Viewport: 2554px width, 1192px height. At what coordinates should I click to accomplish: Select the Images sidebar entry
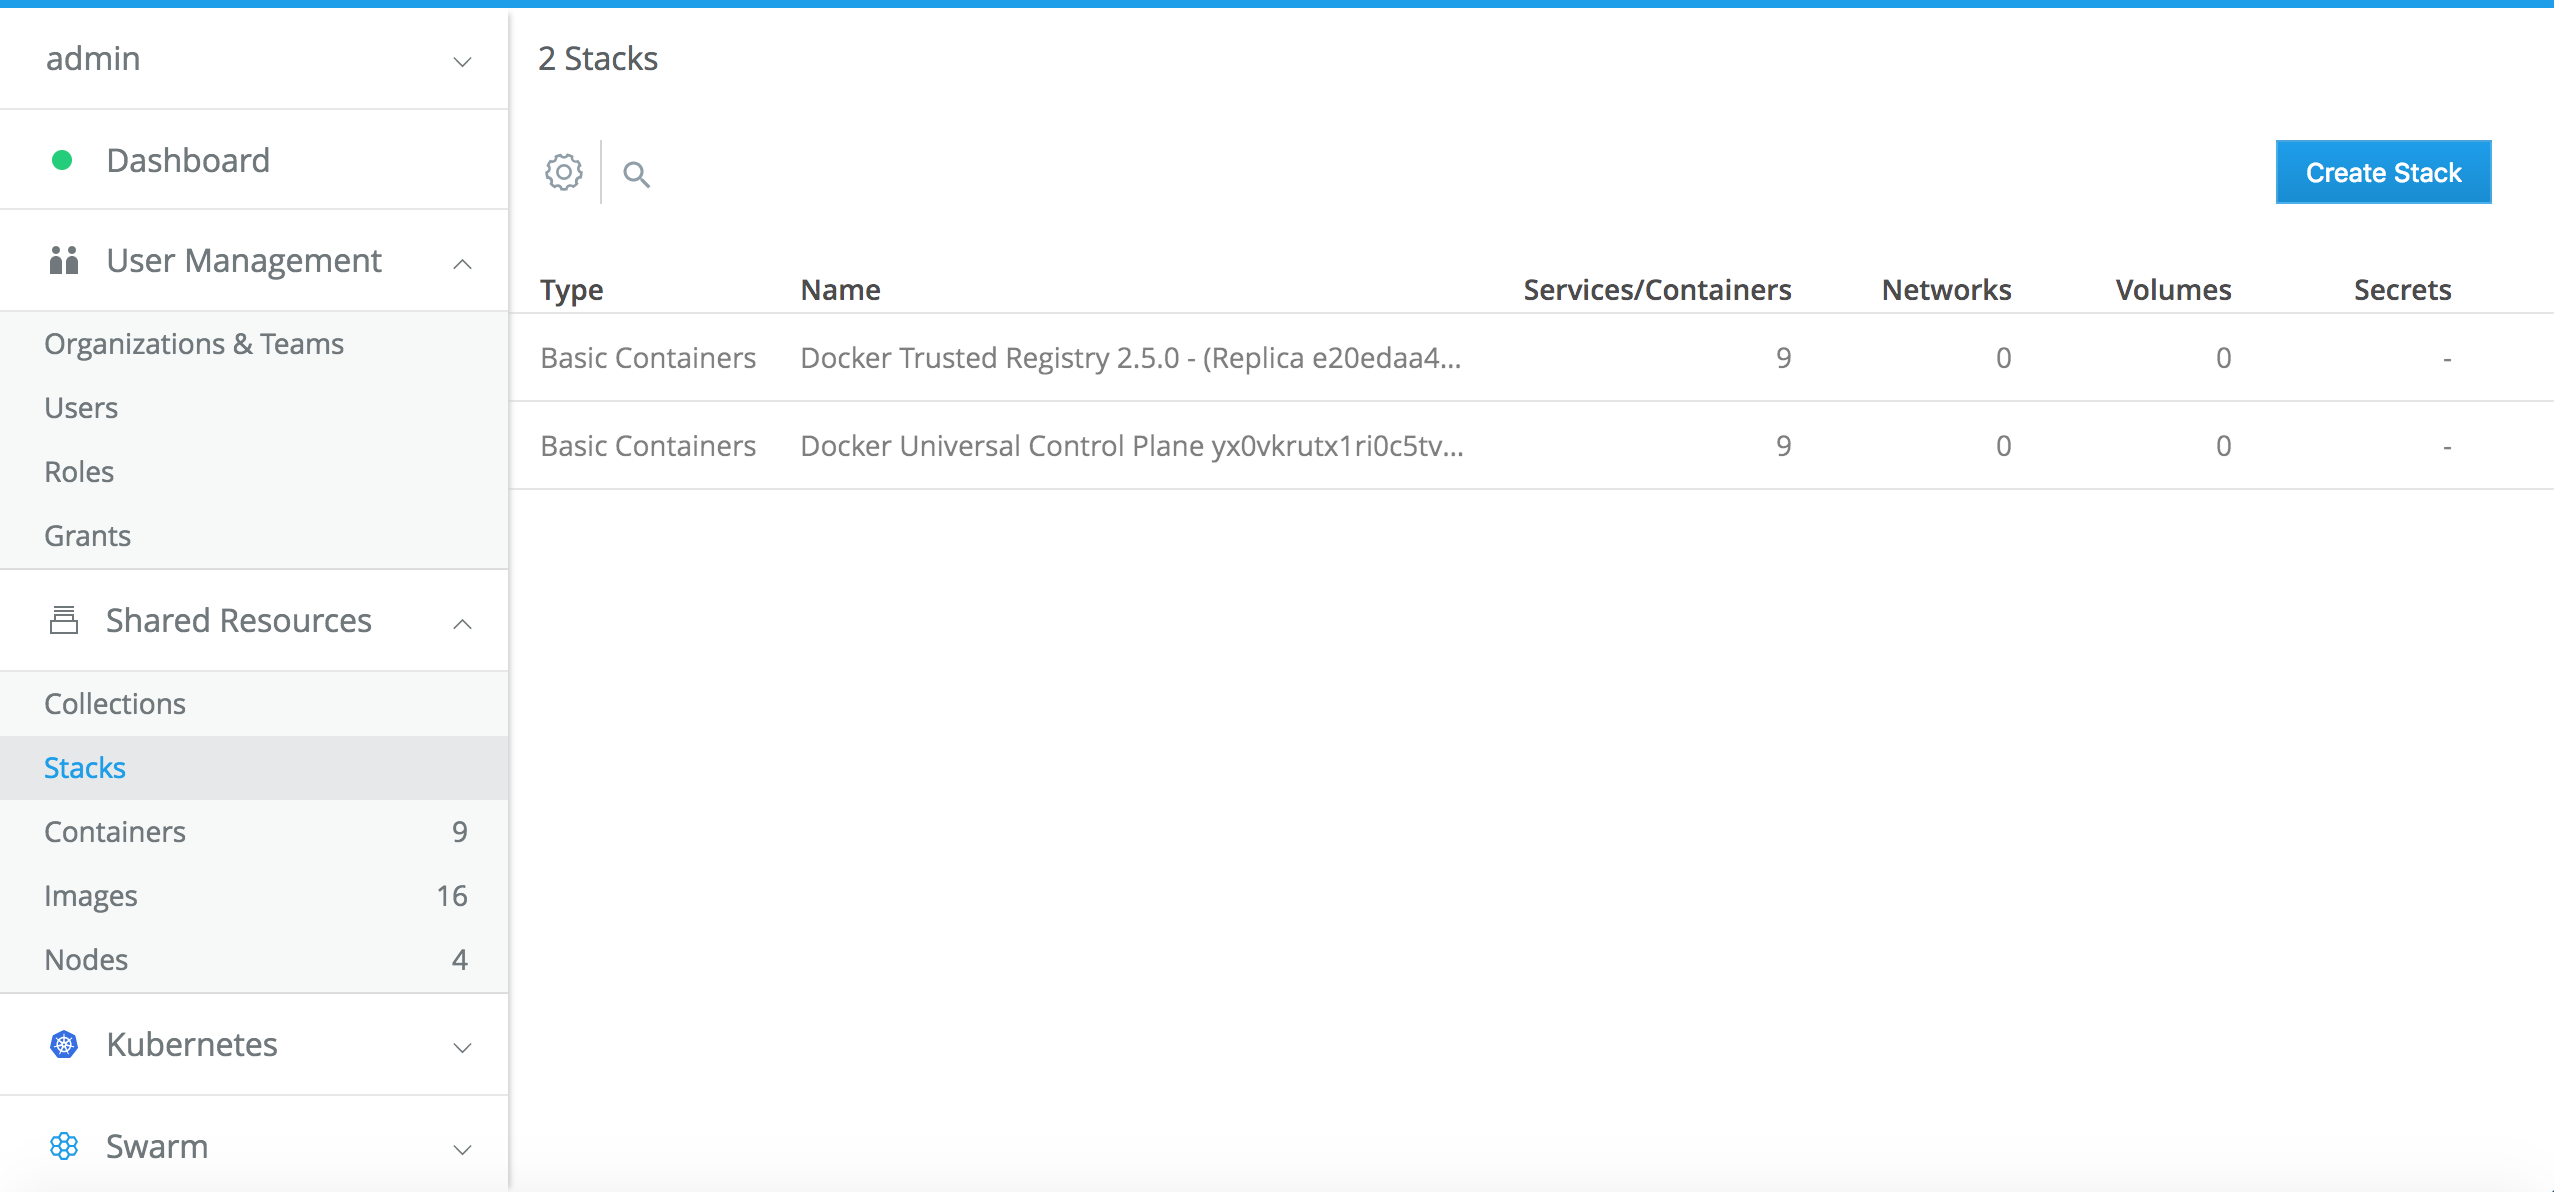pos(91,896)
